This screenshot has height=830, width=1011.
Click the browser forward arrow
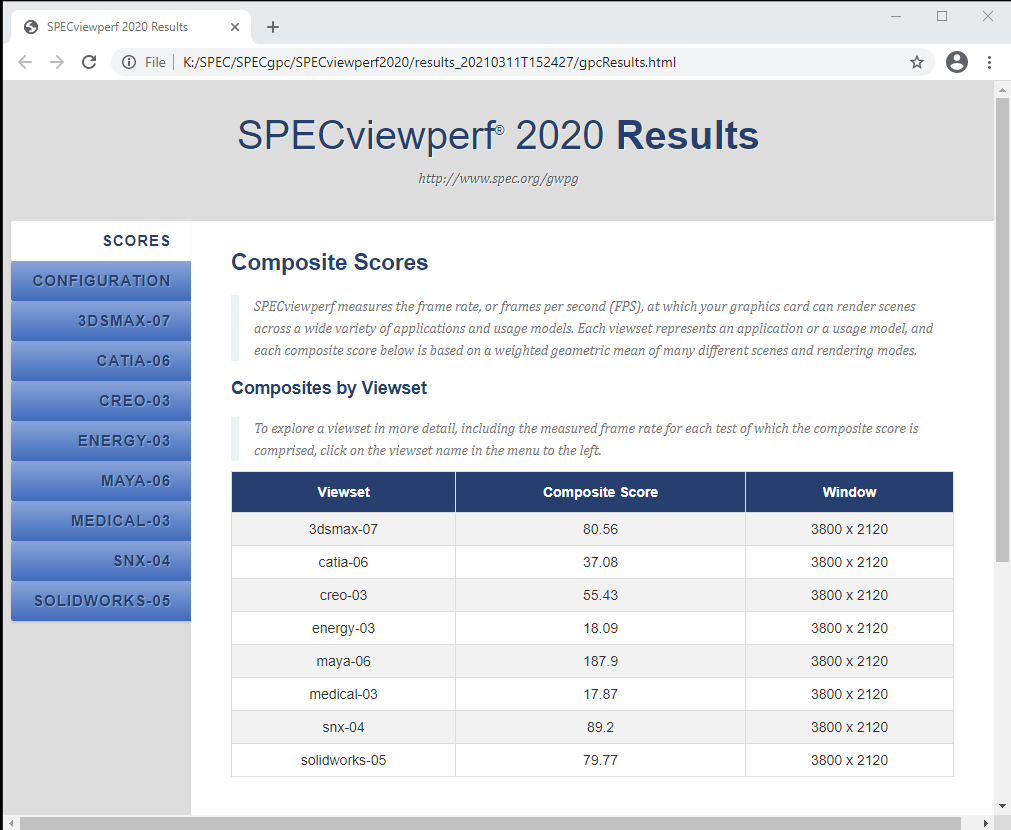(57, 62)
